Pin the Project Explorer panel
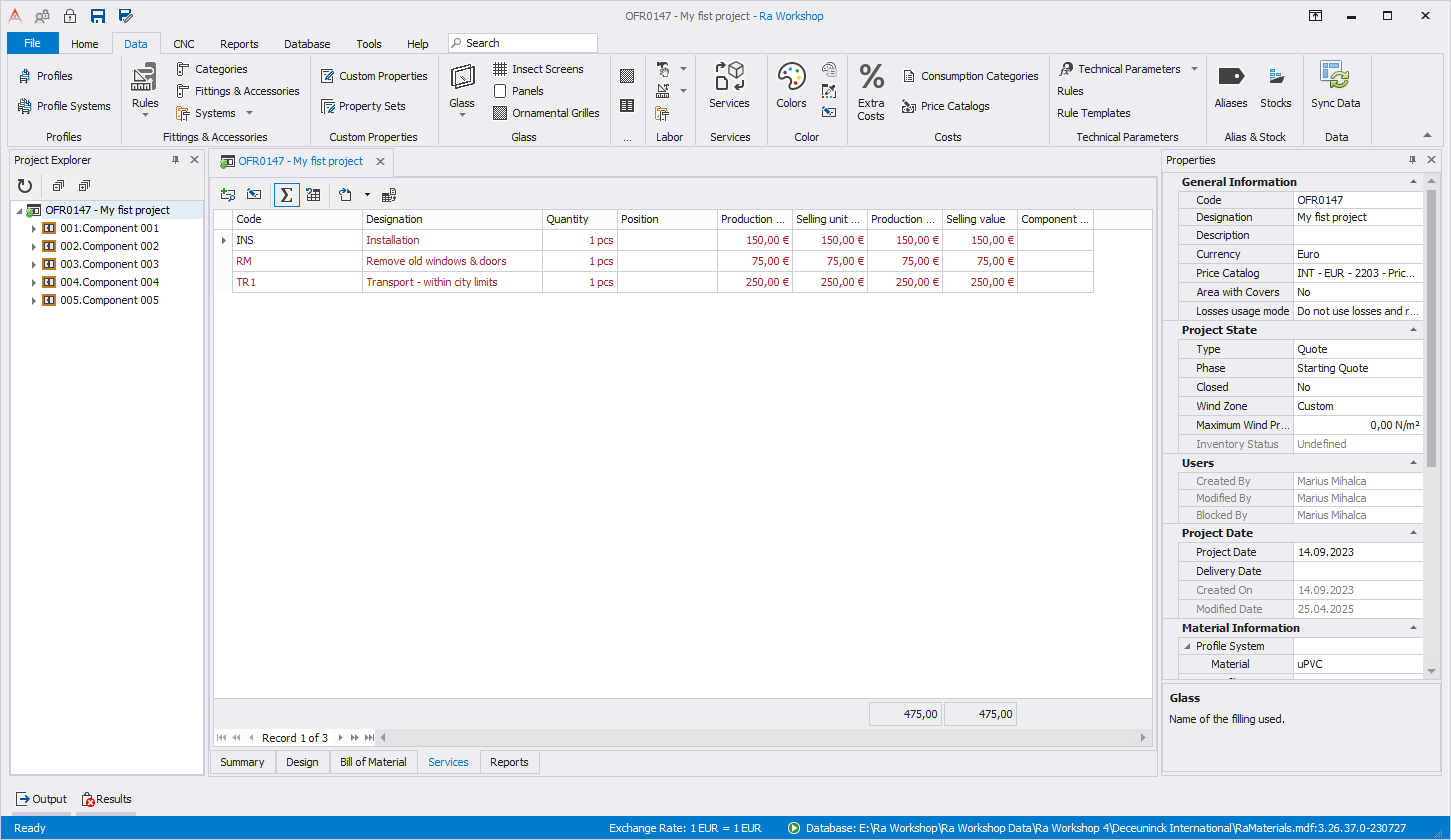Image resolution: width=1451 pixels, height=840 pixels. tap(175, 160)
